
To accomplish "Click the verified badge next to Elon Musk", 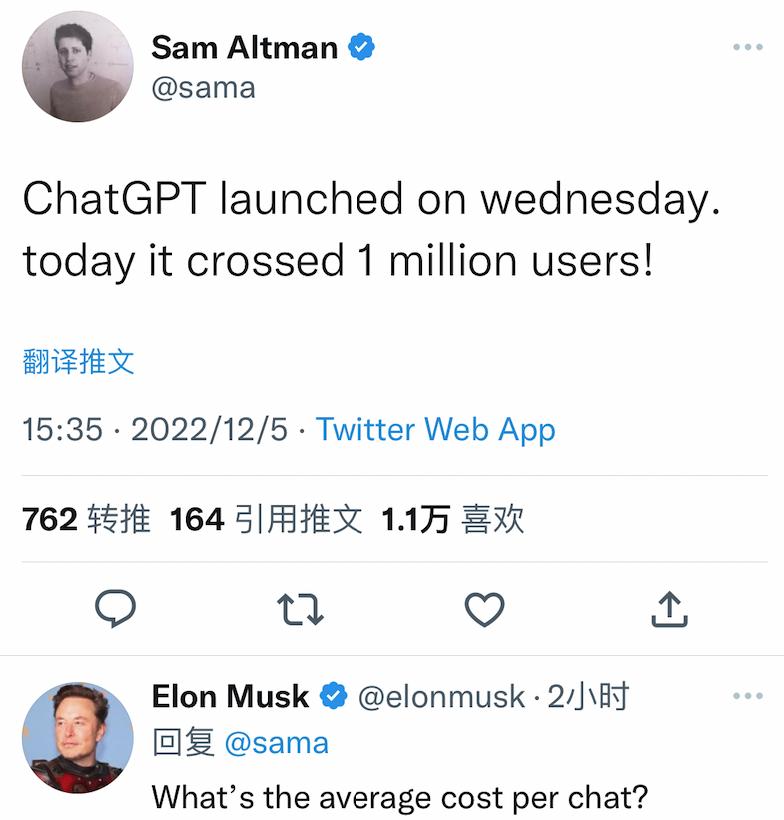I will (330, 697).
